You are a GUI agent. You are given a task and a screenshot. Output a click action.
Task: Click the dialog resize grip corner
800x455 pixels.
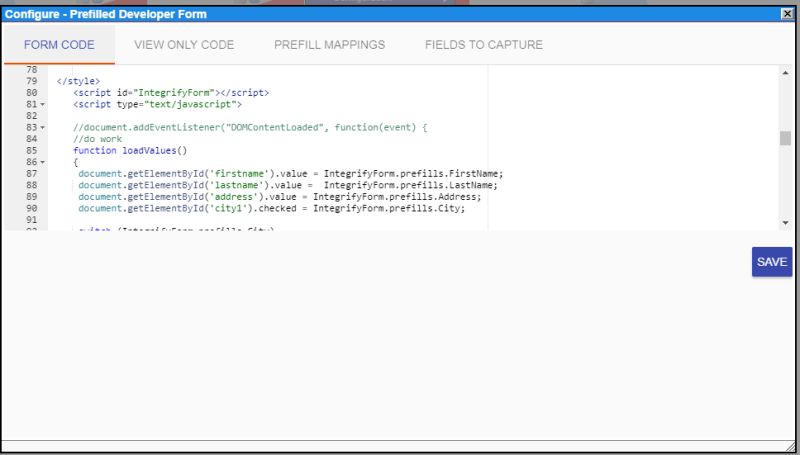point(791,446)
